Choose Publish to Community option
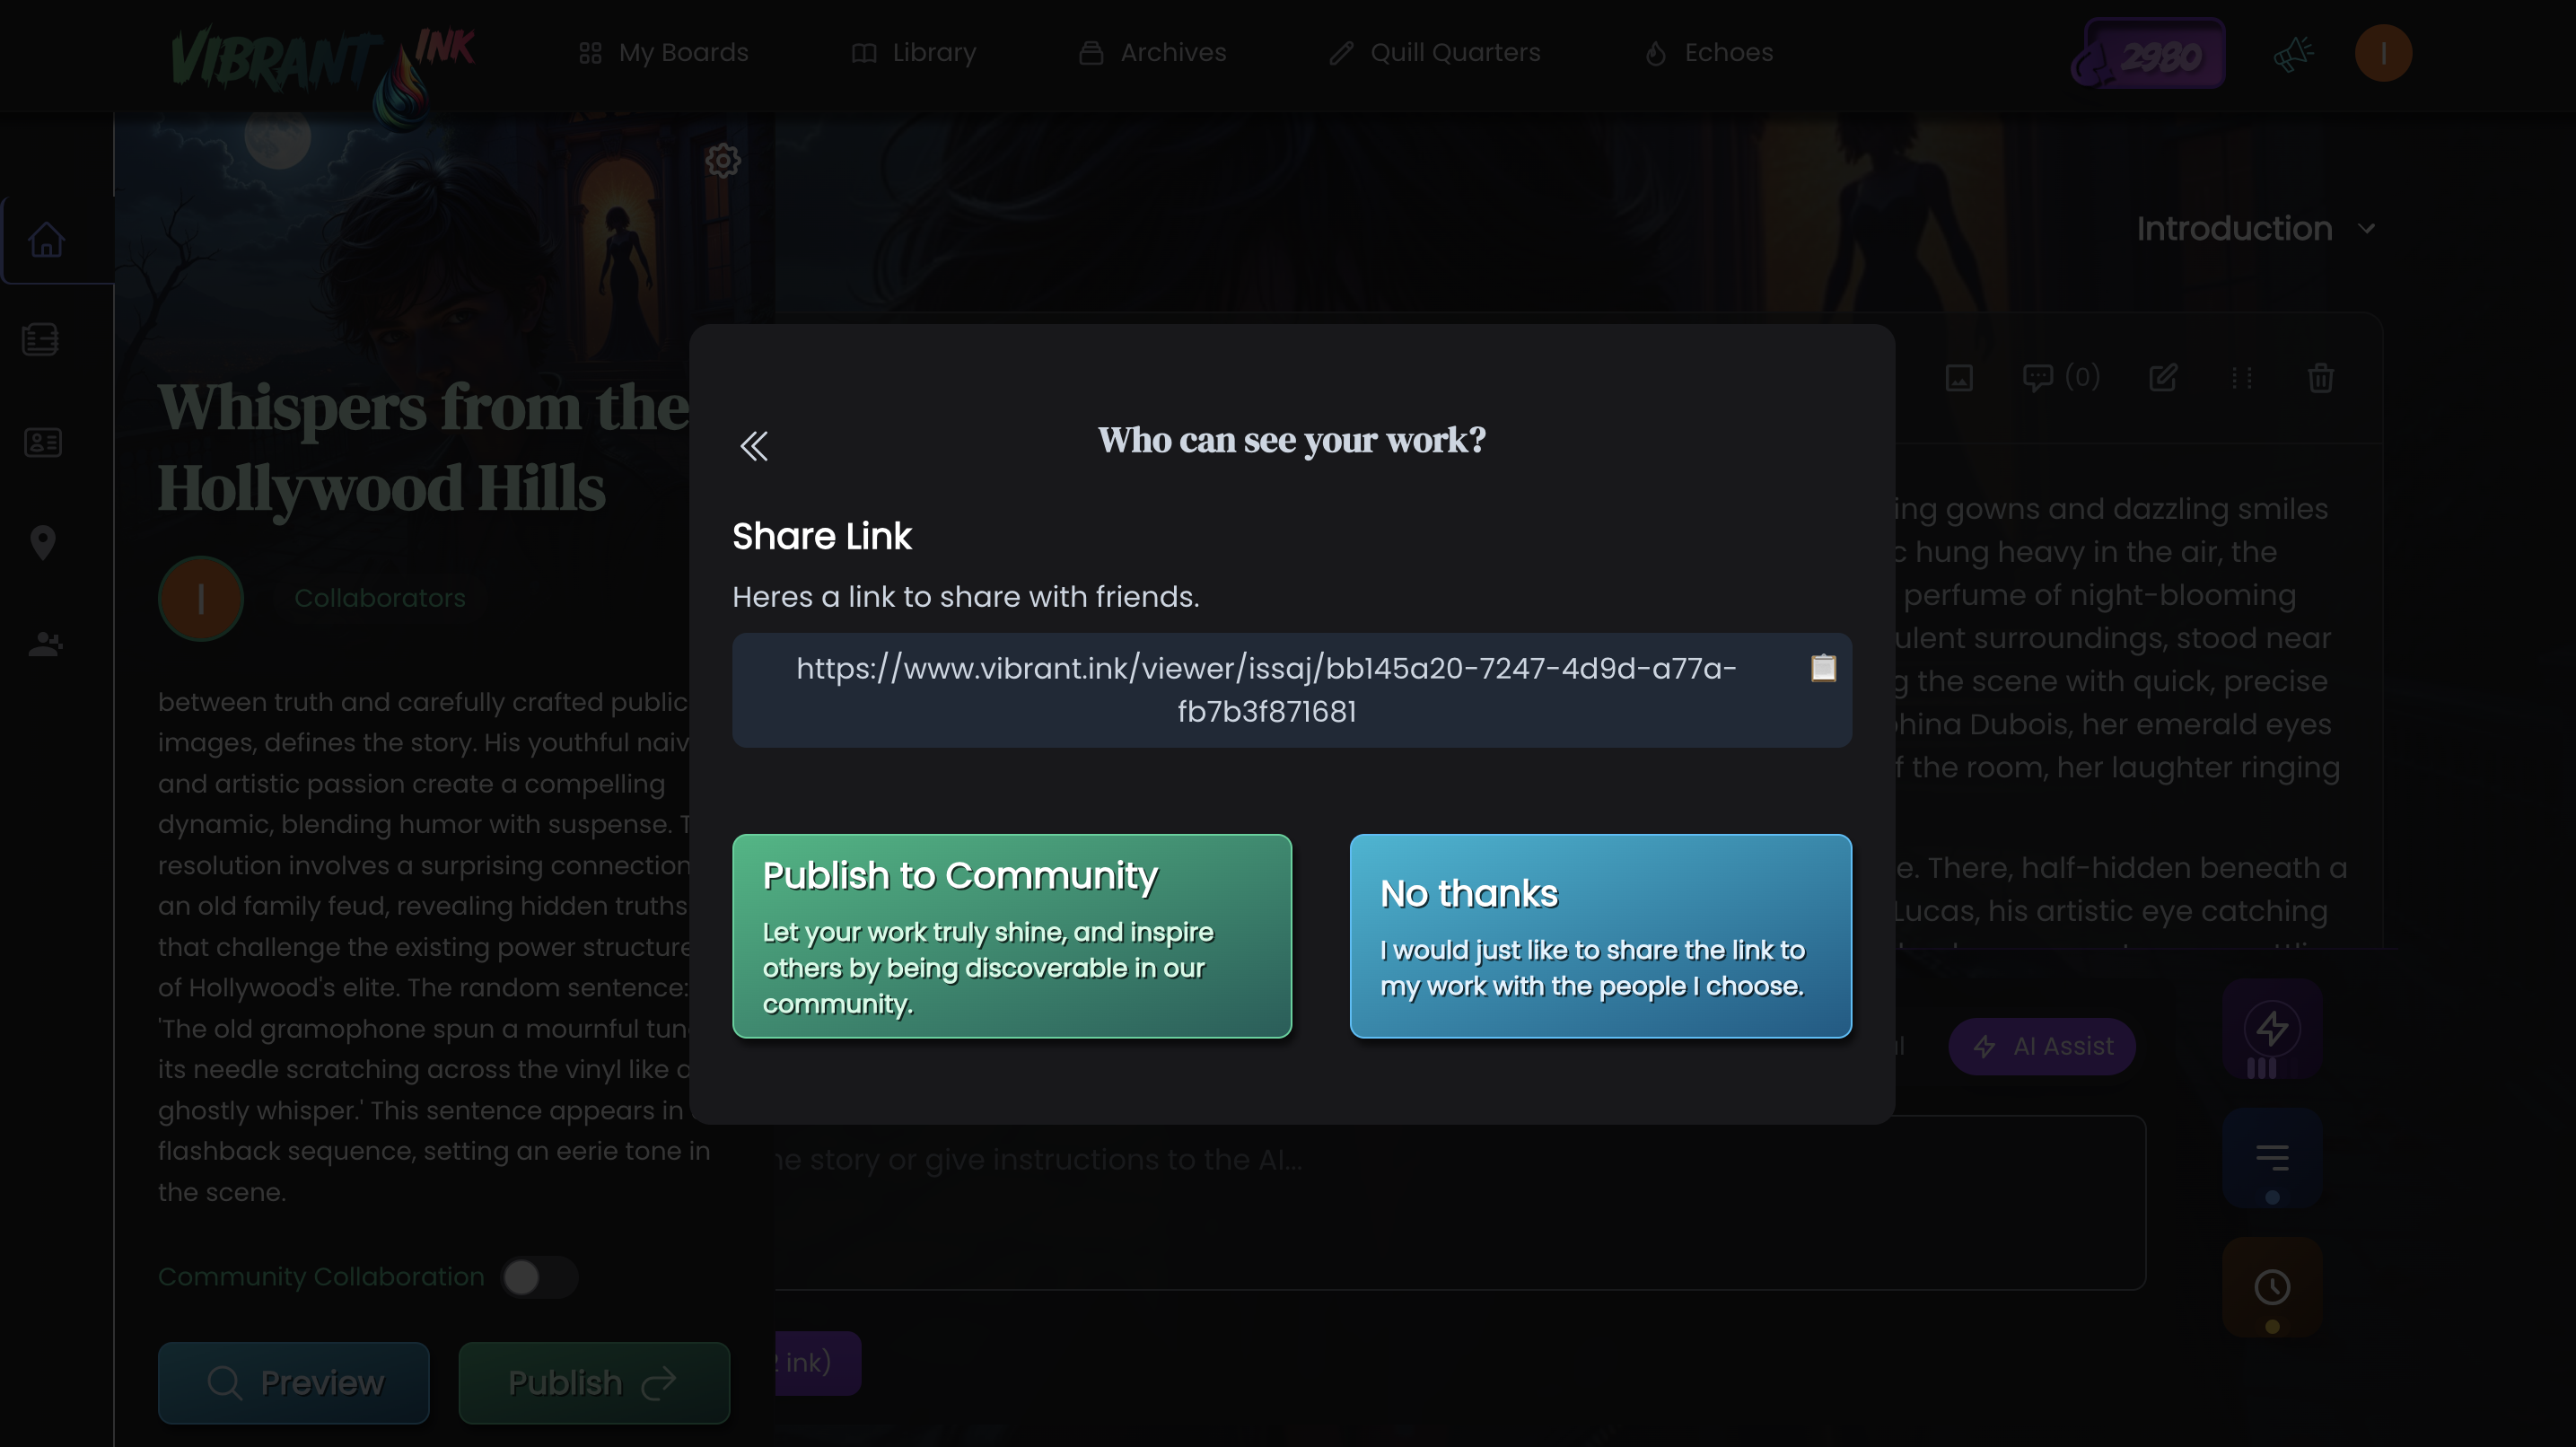This screenshot has height=1447, width=2576. point(1011,936)
